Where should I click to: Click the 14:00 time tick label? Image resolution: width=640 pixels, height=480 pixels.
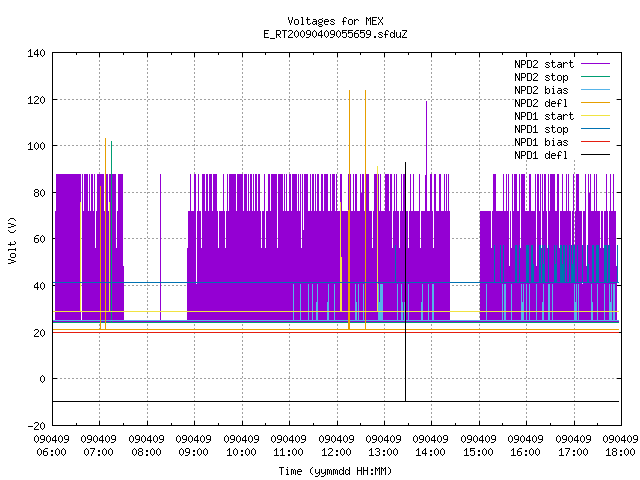coord(431,453)
